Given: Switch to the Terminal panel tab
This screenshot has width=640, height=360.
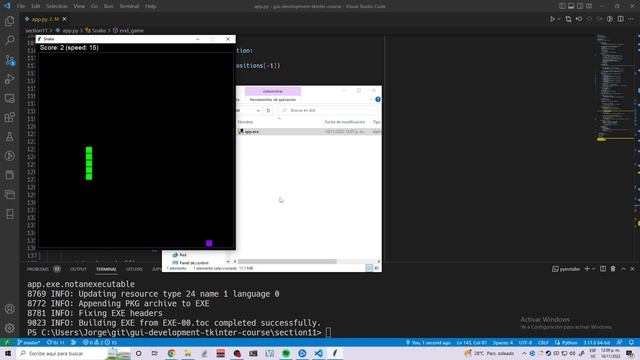Looking at the screenshot, I should click(x=107, y=269).
